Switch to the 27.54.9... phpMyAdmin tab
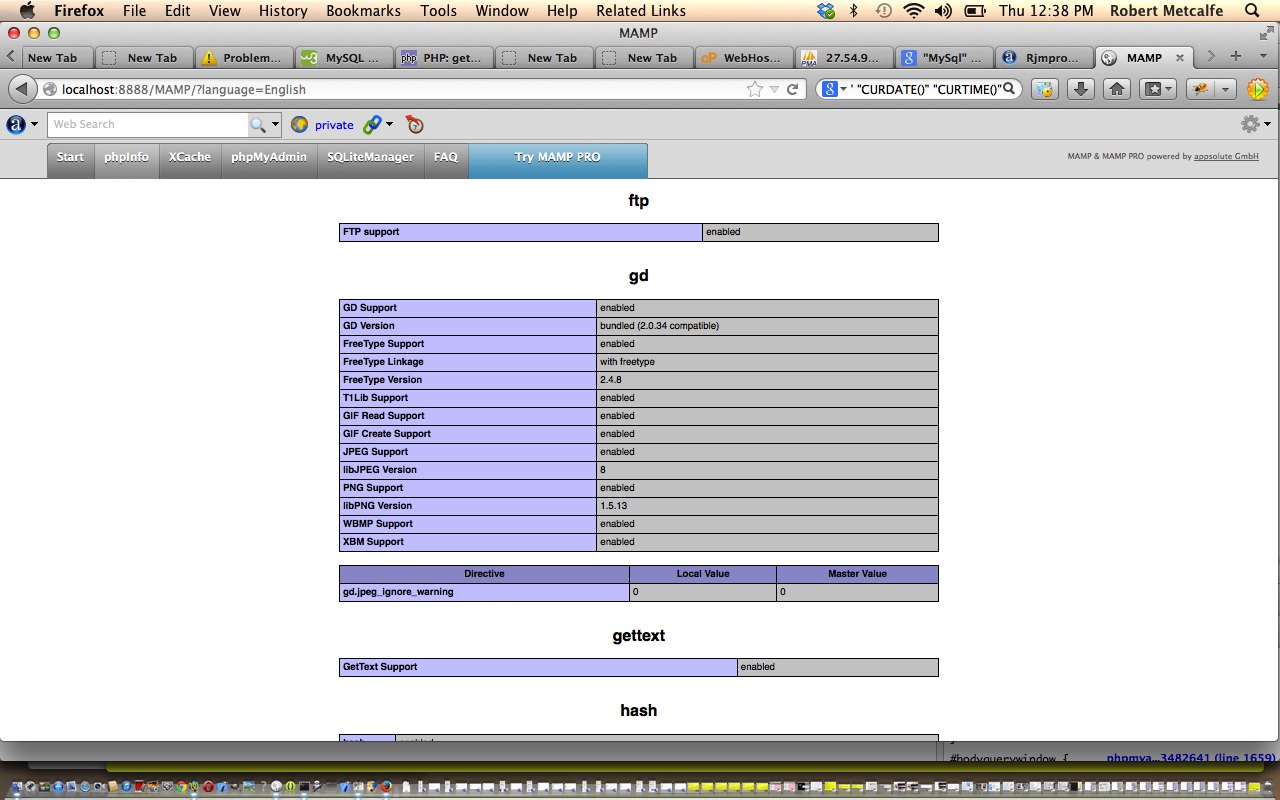 844,57
